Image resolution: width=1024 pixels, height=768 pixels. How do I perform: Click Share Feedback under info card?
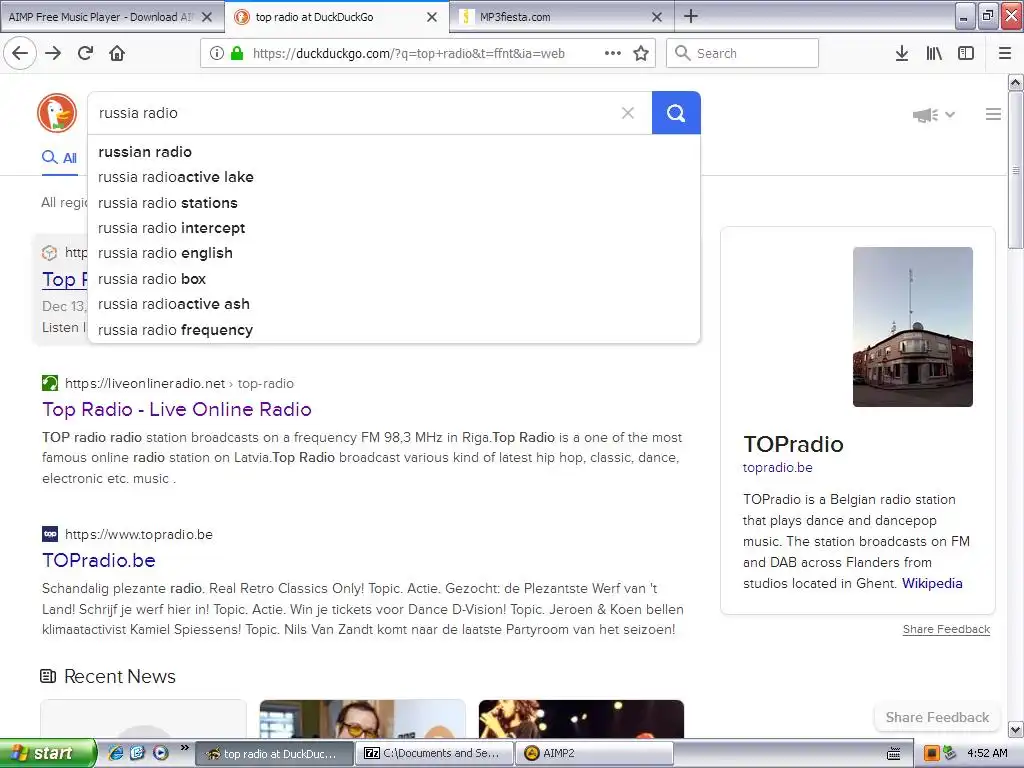coord(946,629)
